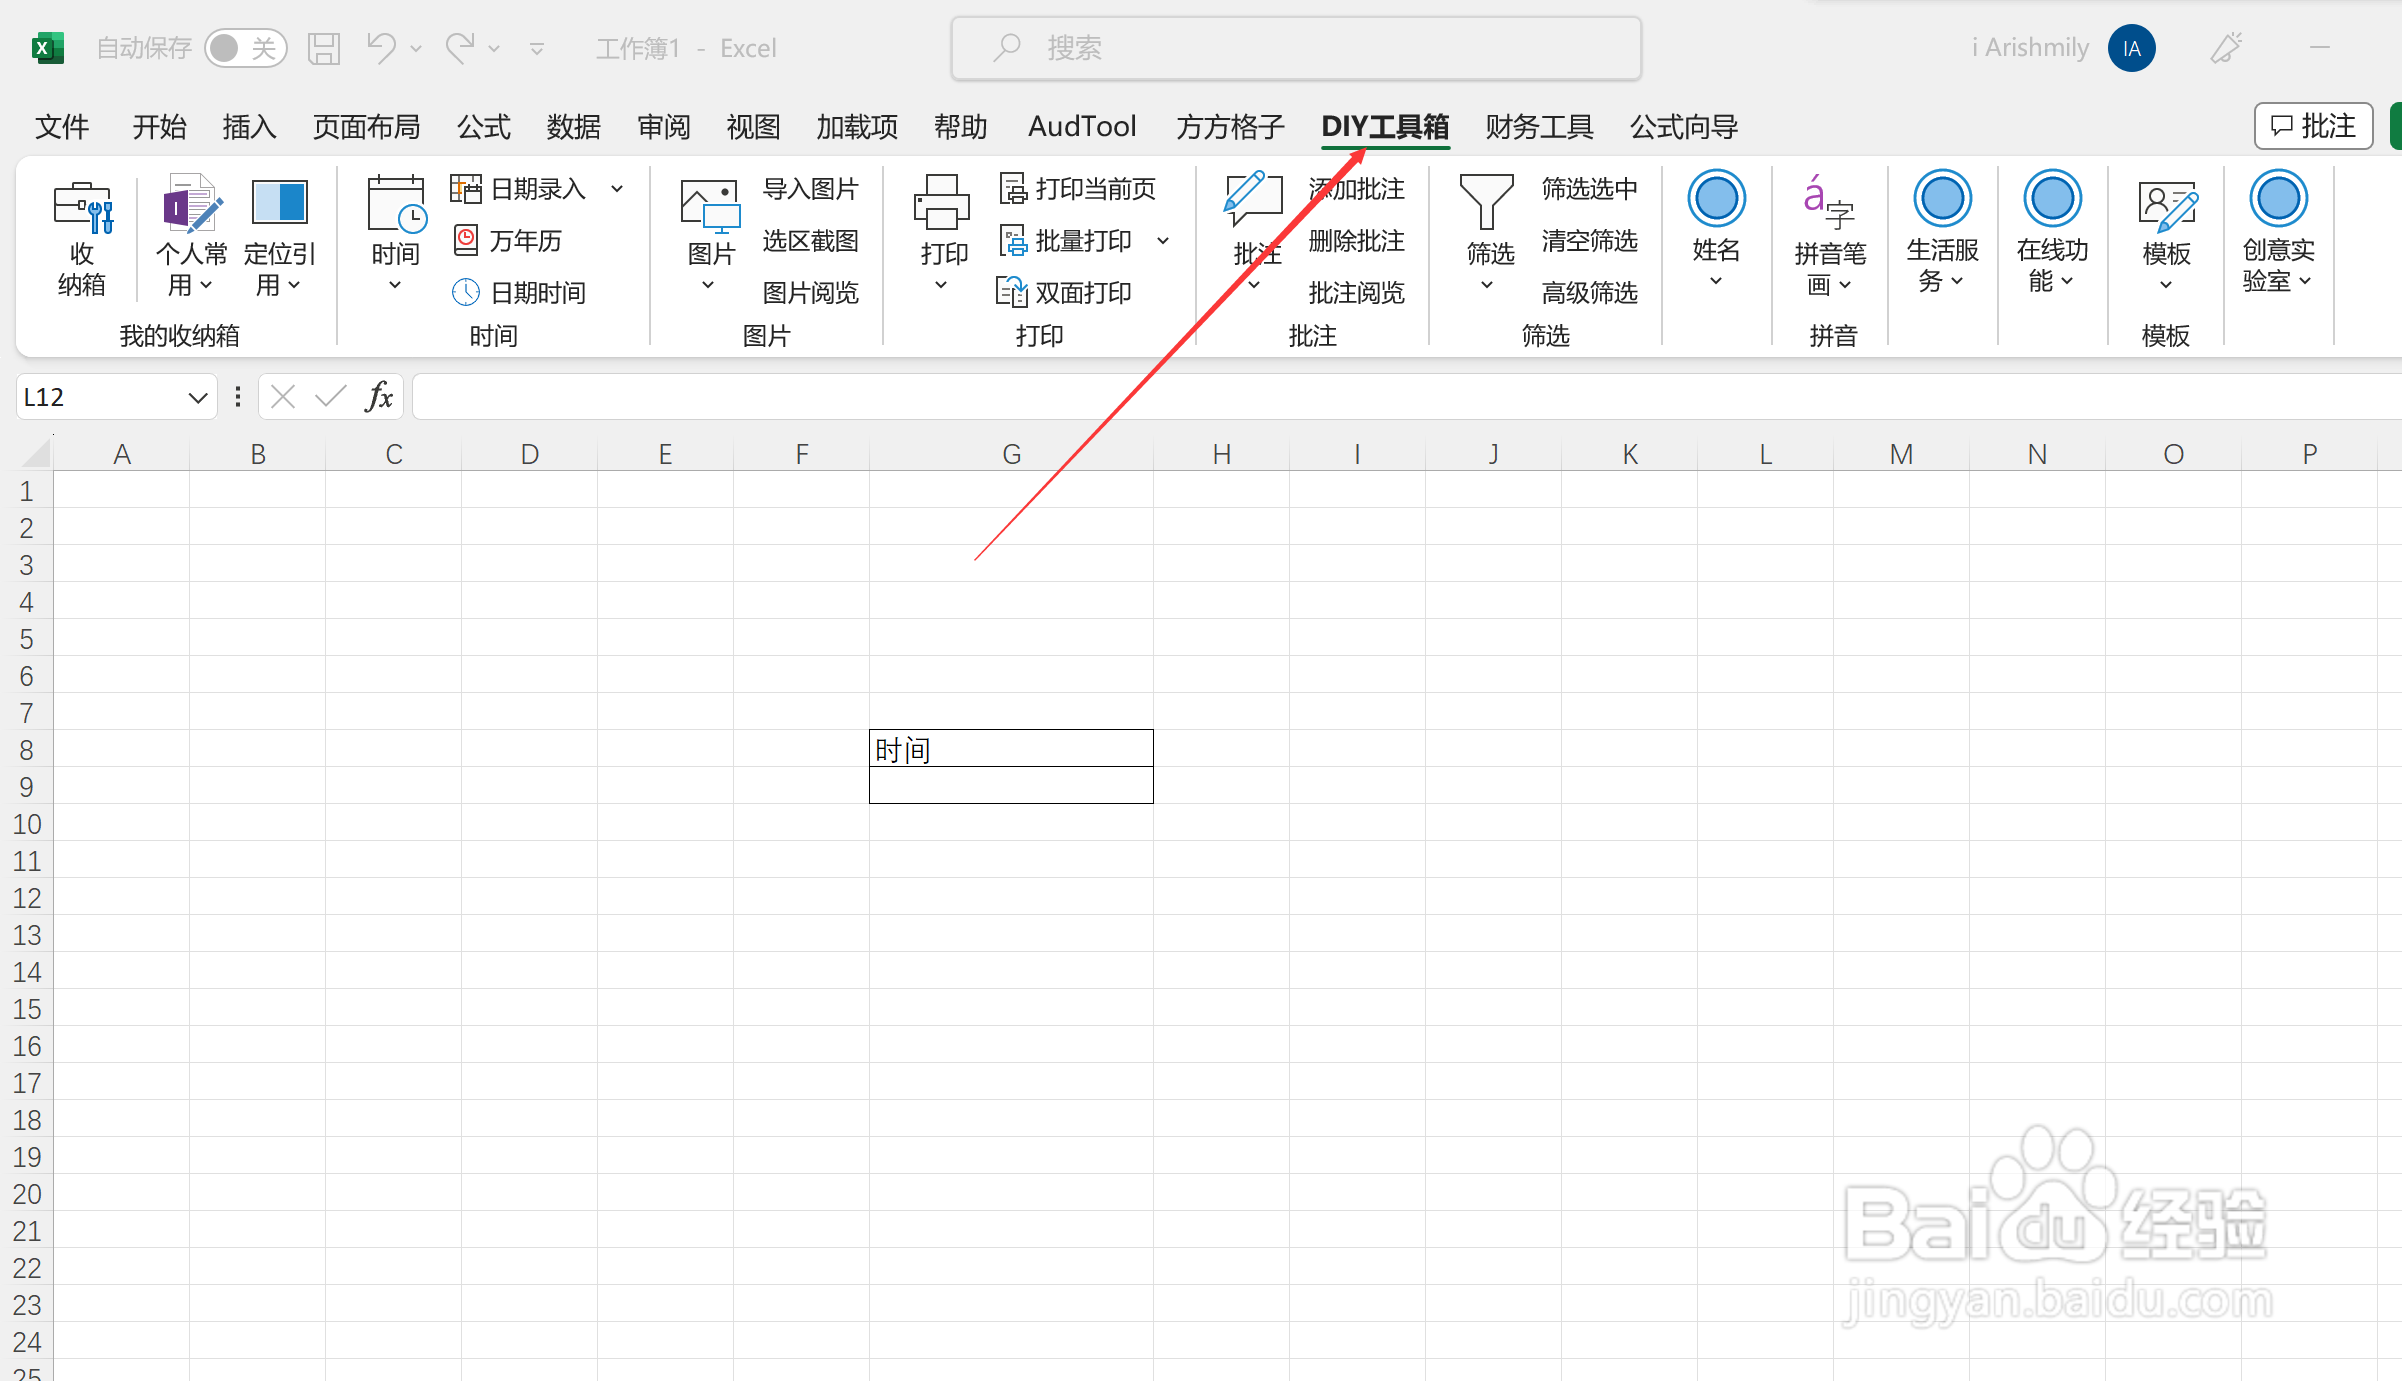
Task: Expand the 批量打印 dropdown arrow
Action: click(1162, 240)
